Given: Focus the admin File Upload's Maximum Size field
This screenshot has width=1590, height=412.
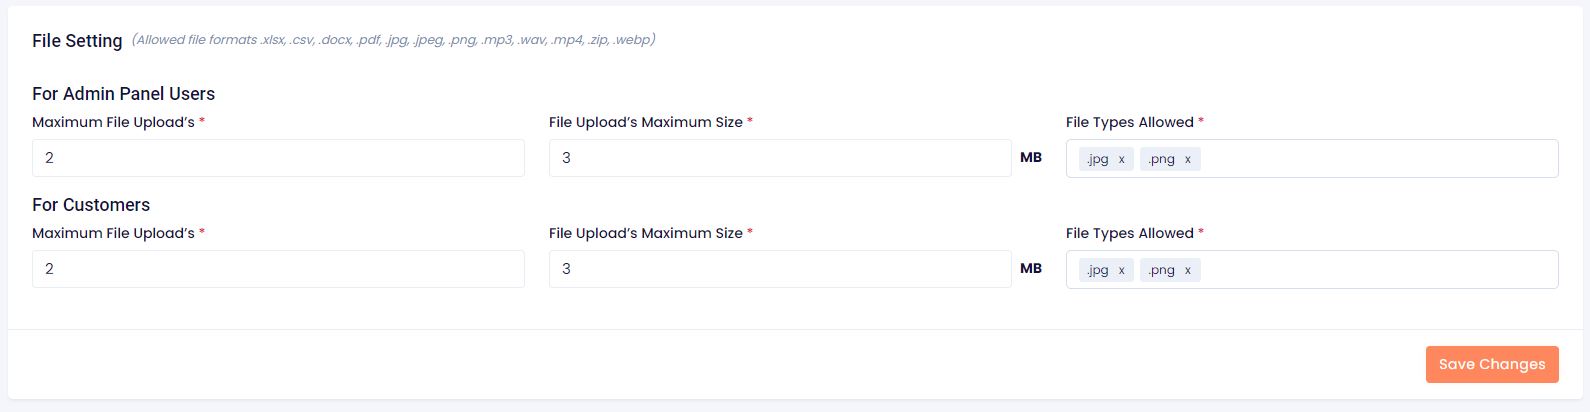Looking at the screenshot, I should tap(780, 158).
